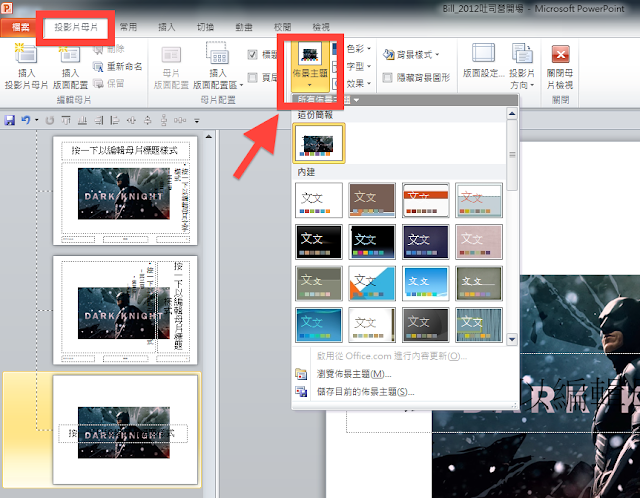Click Enable Content Updates from Office.com entry
Viewport: 640px width, 498px height.
(x=392, y=356)
